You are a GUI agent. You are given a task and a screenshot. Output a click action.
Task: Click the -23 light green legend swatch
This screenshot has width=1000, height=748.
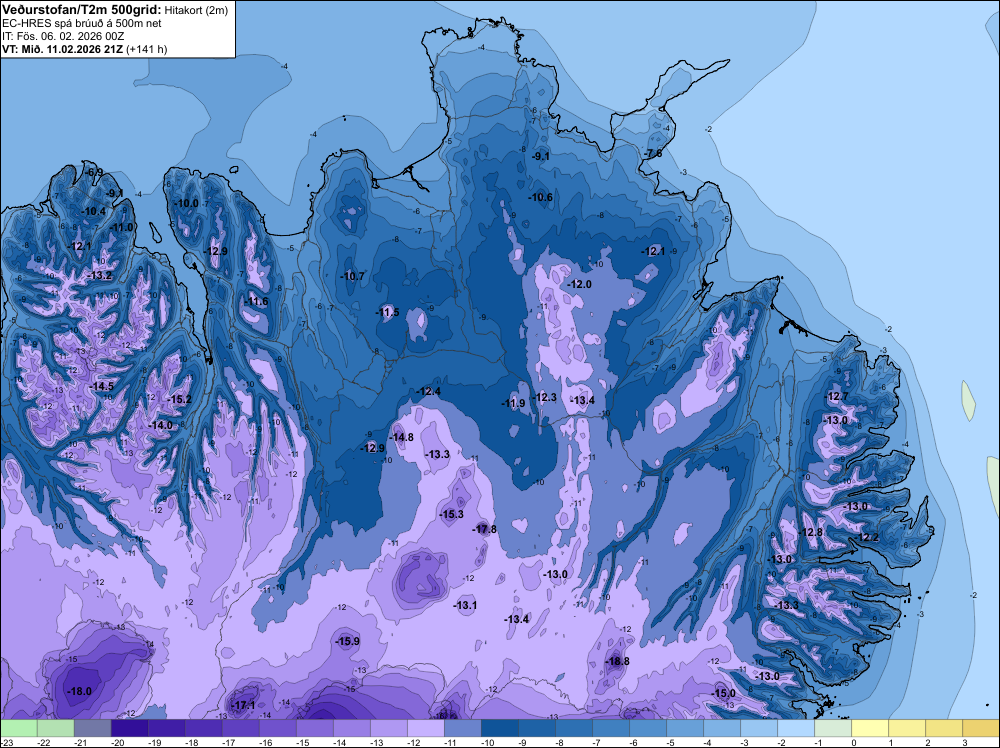click(x=19, y=728)
